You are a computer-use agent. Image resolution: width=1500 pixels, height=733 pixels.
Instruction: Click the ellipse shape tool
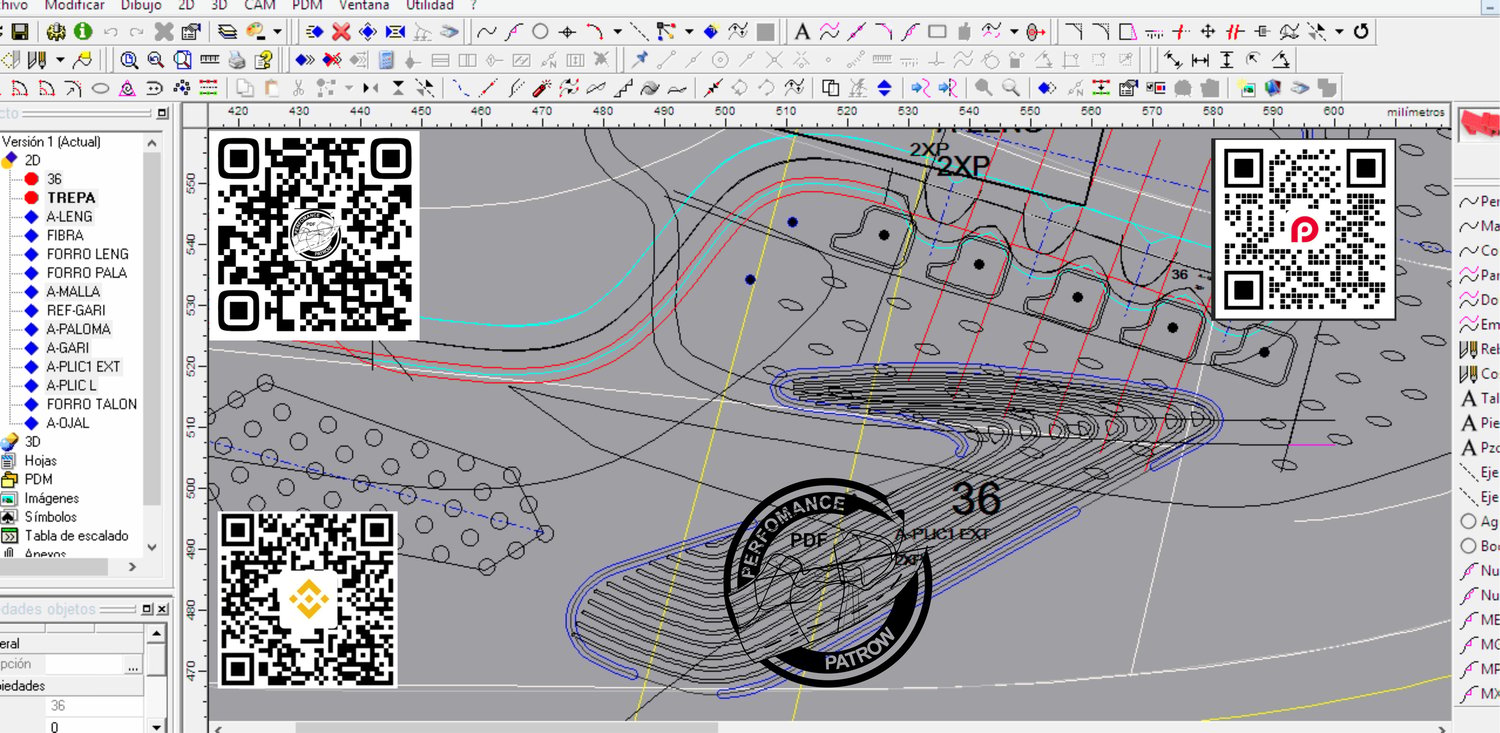(x=100, y=88)
